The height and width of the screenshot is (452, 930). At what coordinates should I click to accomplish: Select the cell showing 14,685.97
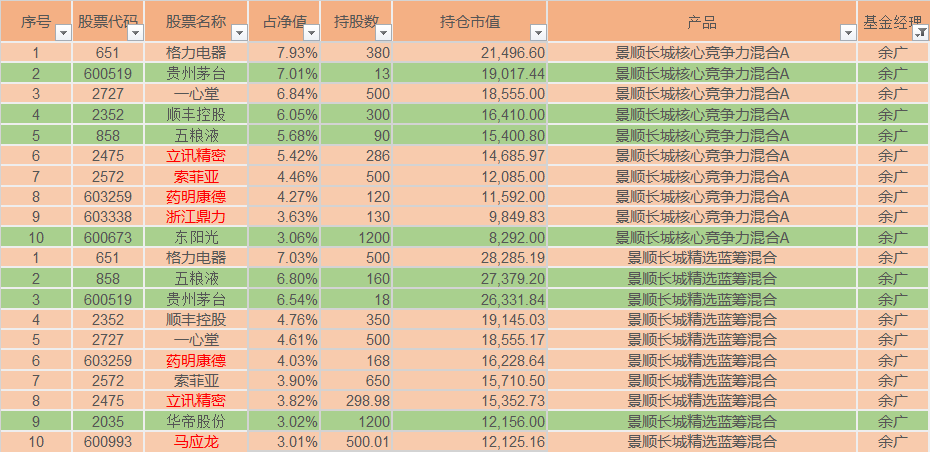[x=469, y=155]
